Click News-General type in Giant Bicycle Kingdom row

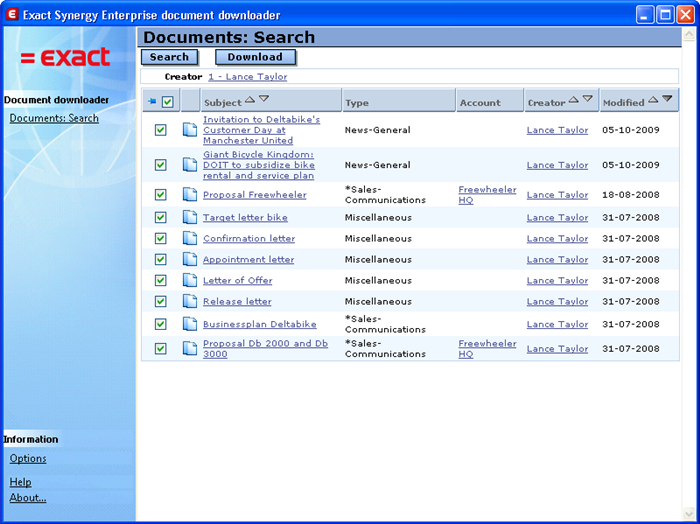point(377,165)
